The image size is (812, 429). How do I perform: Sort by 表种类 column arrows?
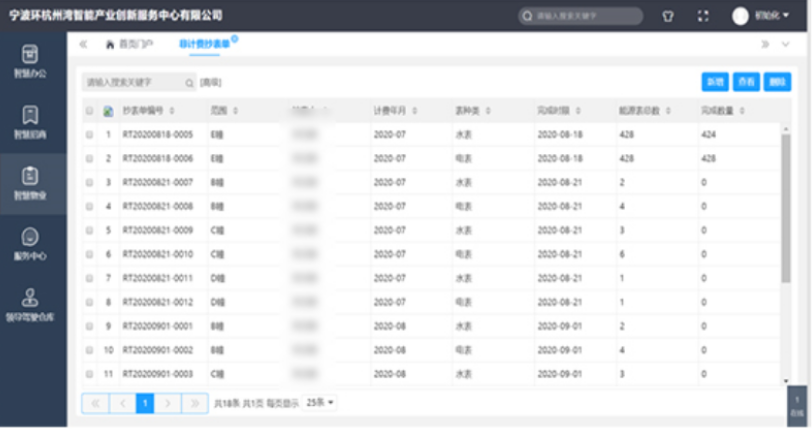(488, 111)
